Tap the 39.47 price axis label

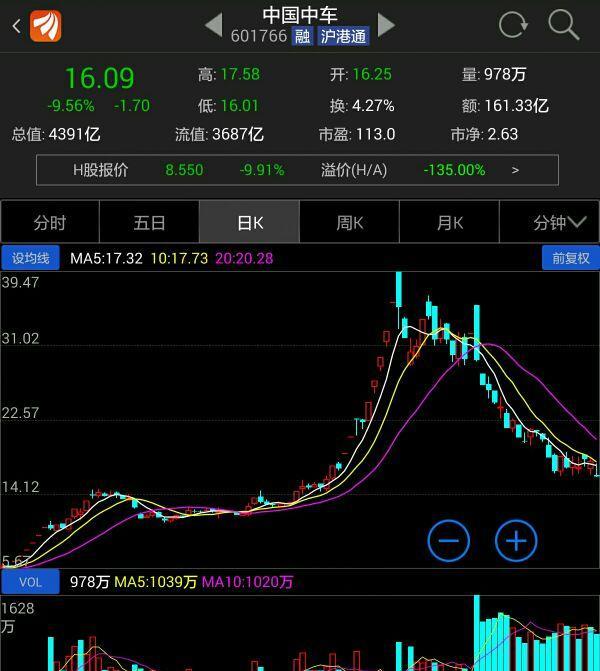pos(21,282)
